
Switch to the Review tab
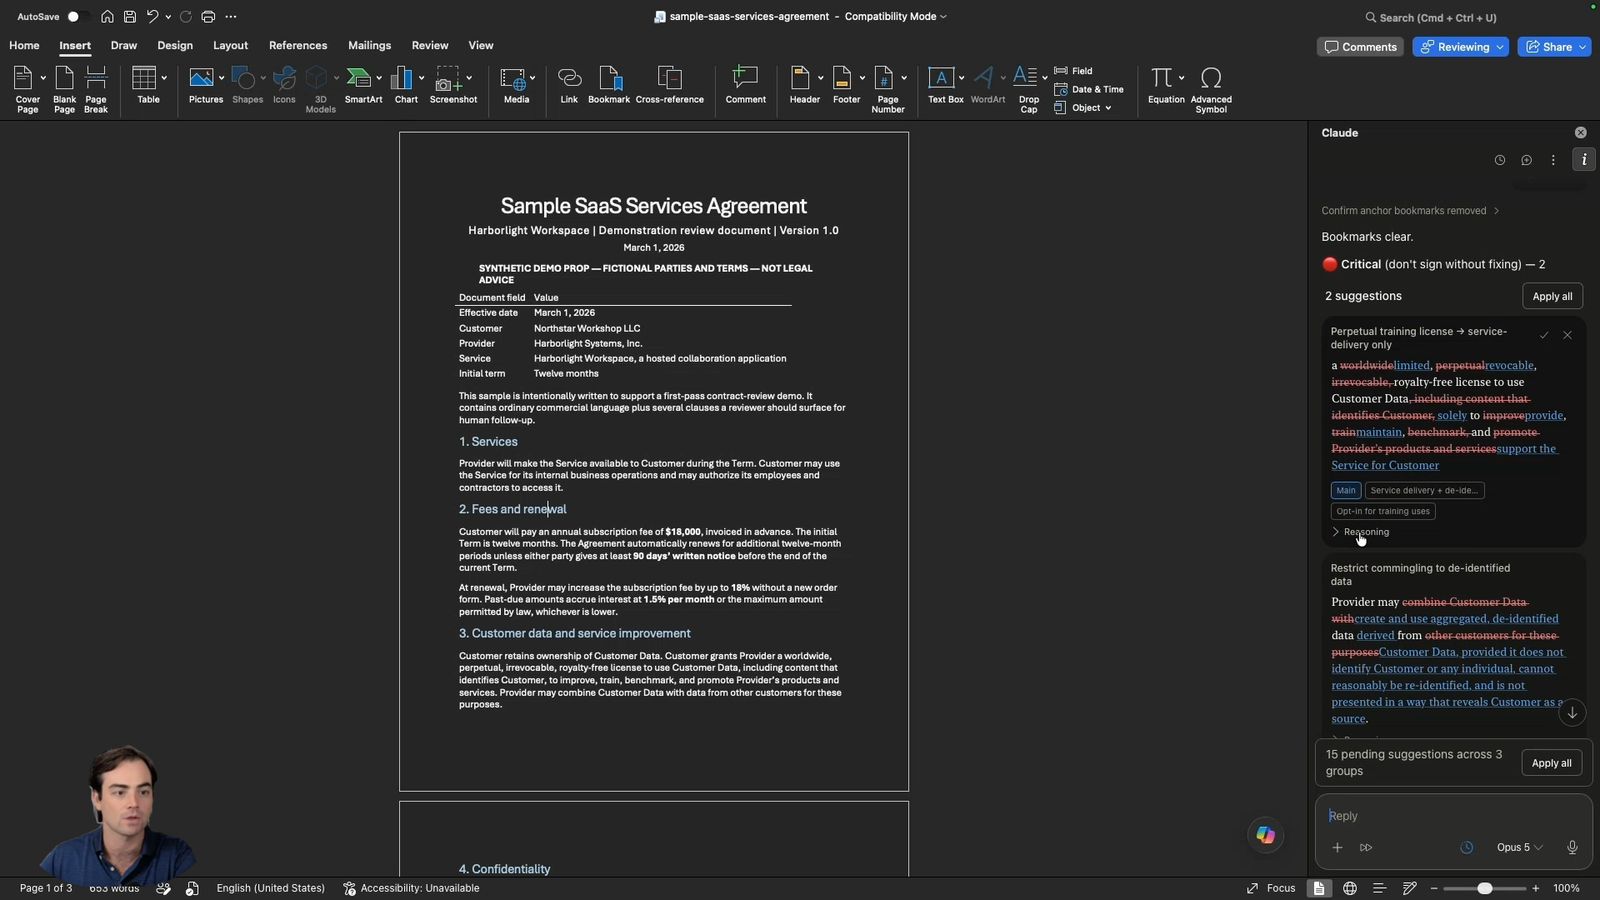coord(430,46)
